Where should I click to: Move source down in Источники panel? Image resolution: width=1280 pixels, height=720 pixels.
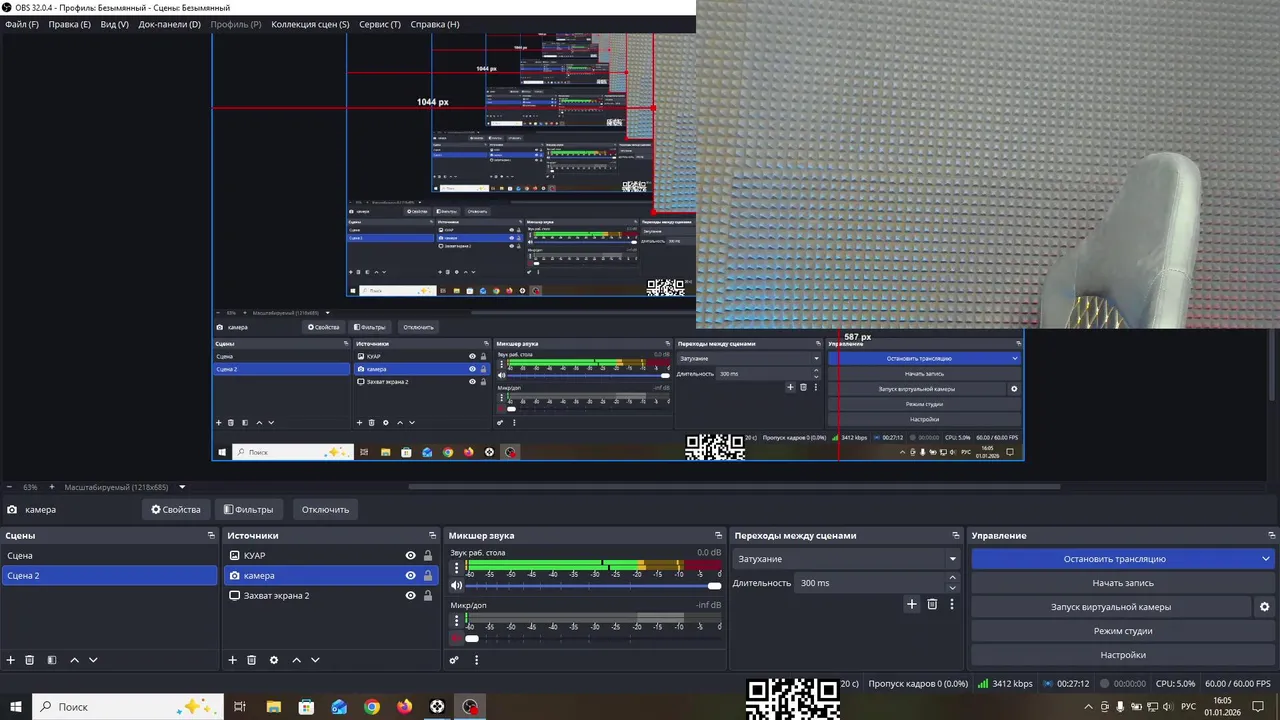tap(315, 660)
